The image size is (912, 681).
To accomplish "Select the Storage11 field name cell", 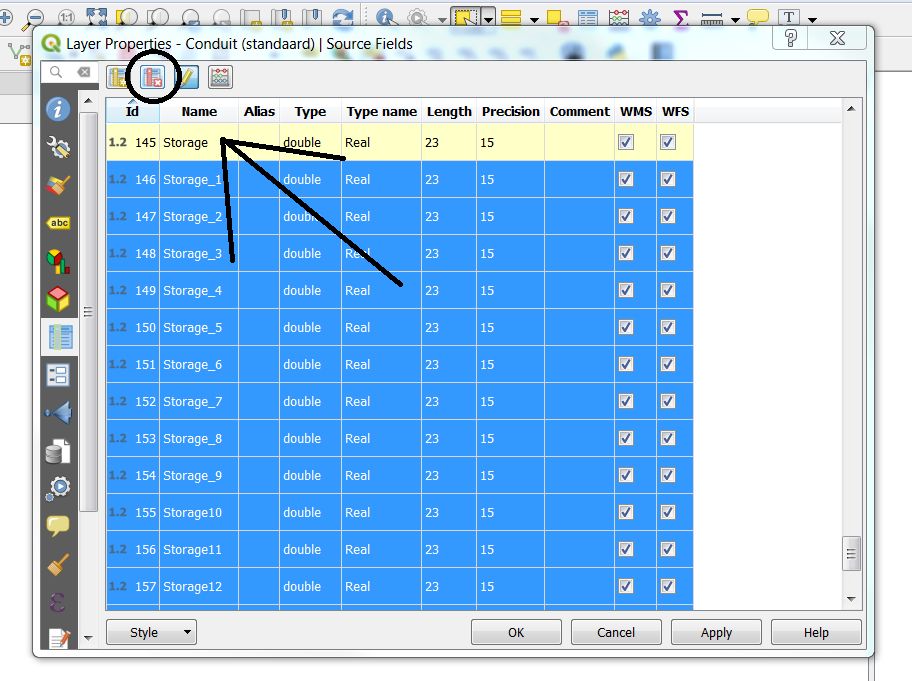I will coord(199,549).
